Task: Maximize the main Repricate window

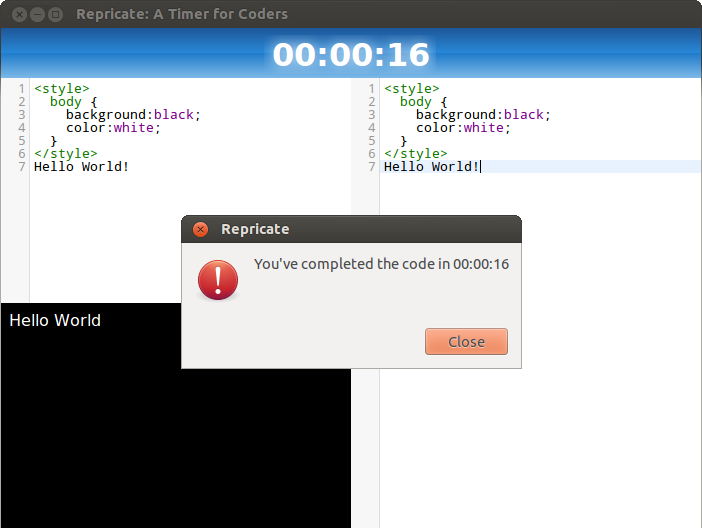Action: click(55, 14)
